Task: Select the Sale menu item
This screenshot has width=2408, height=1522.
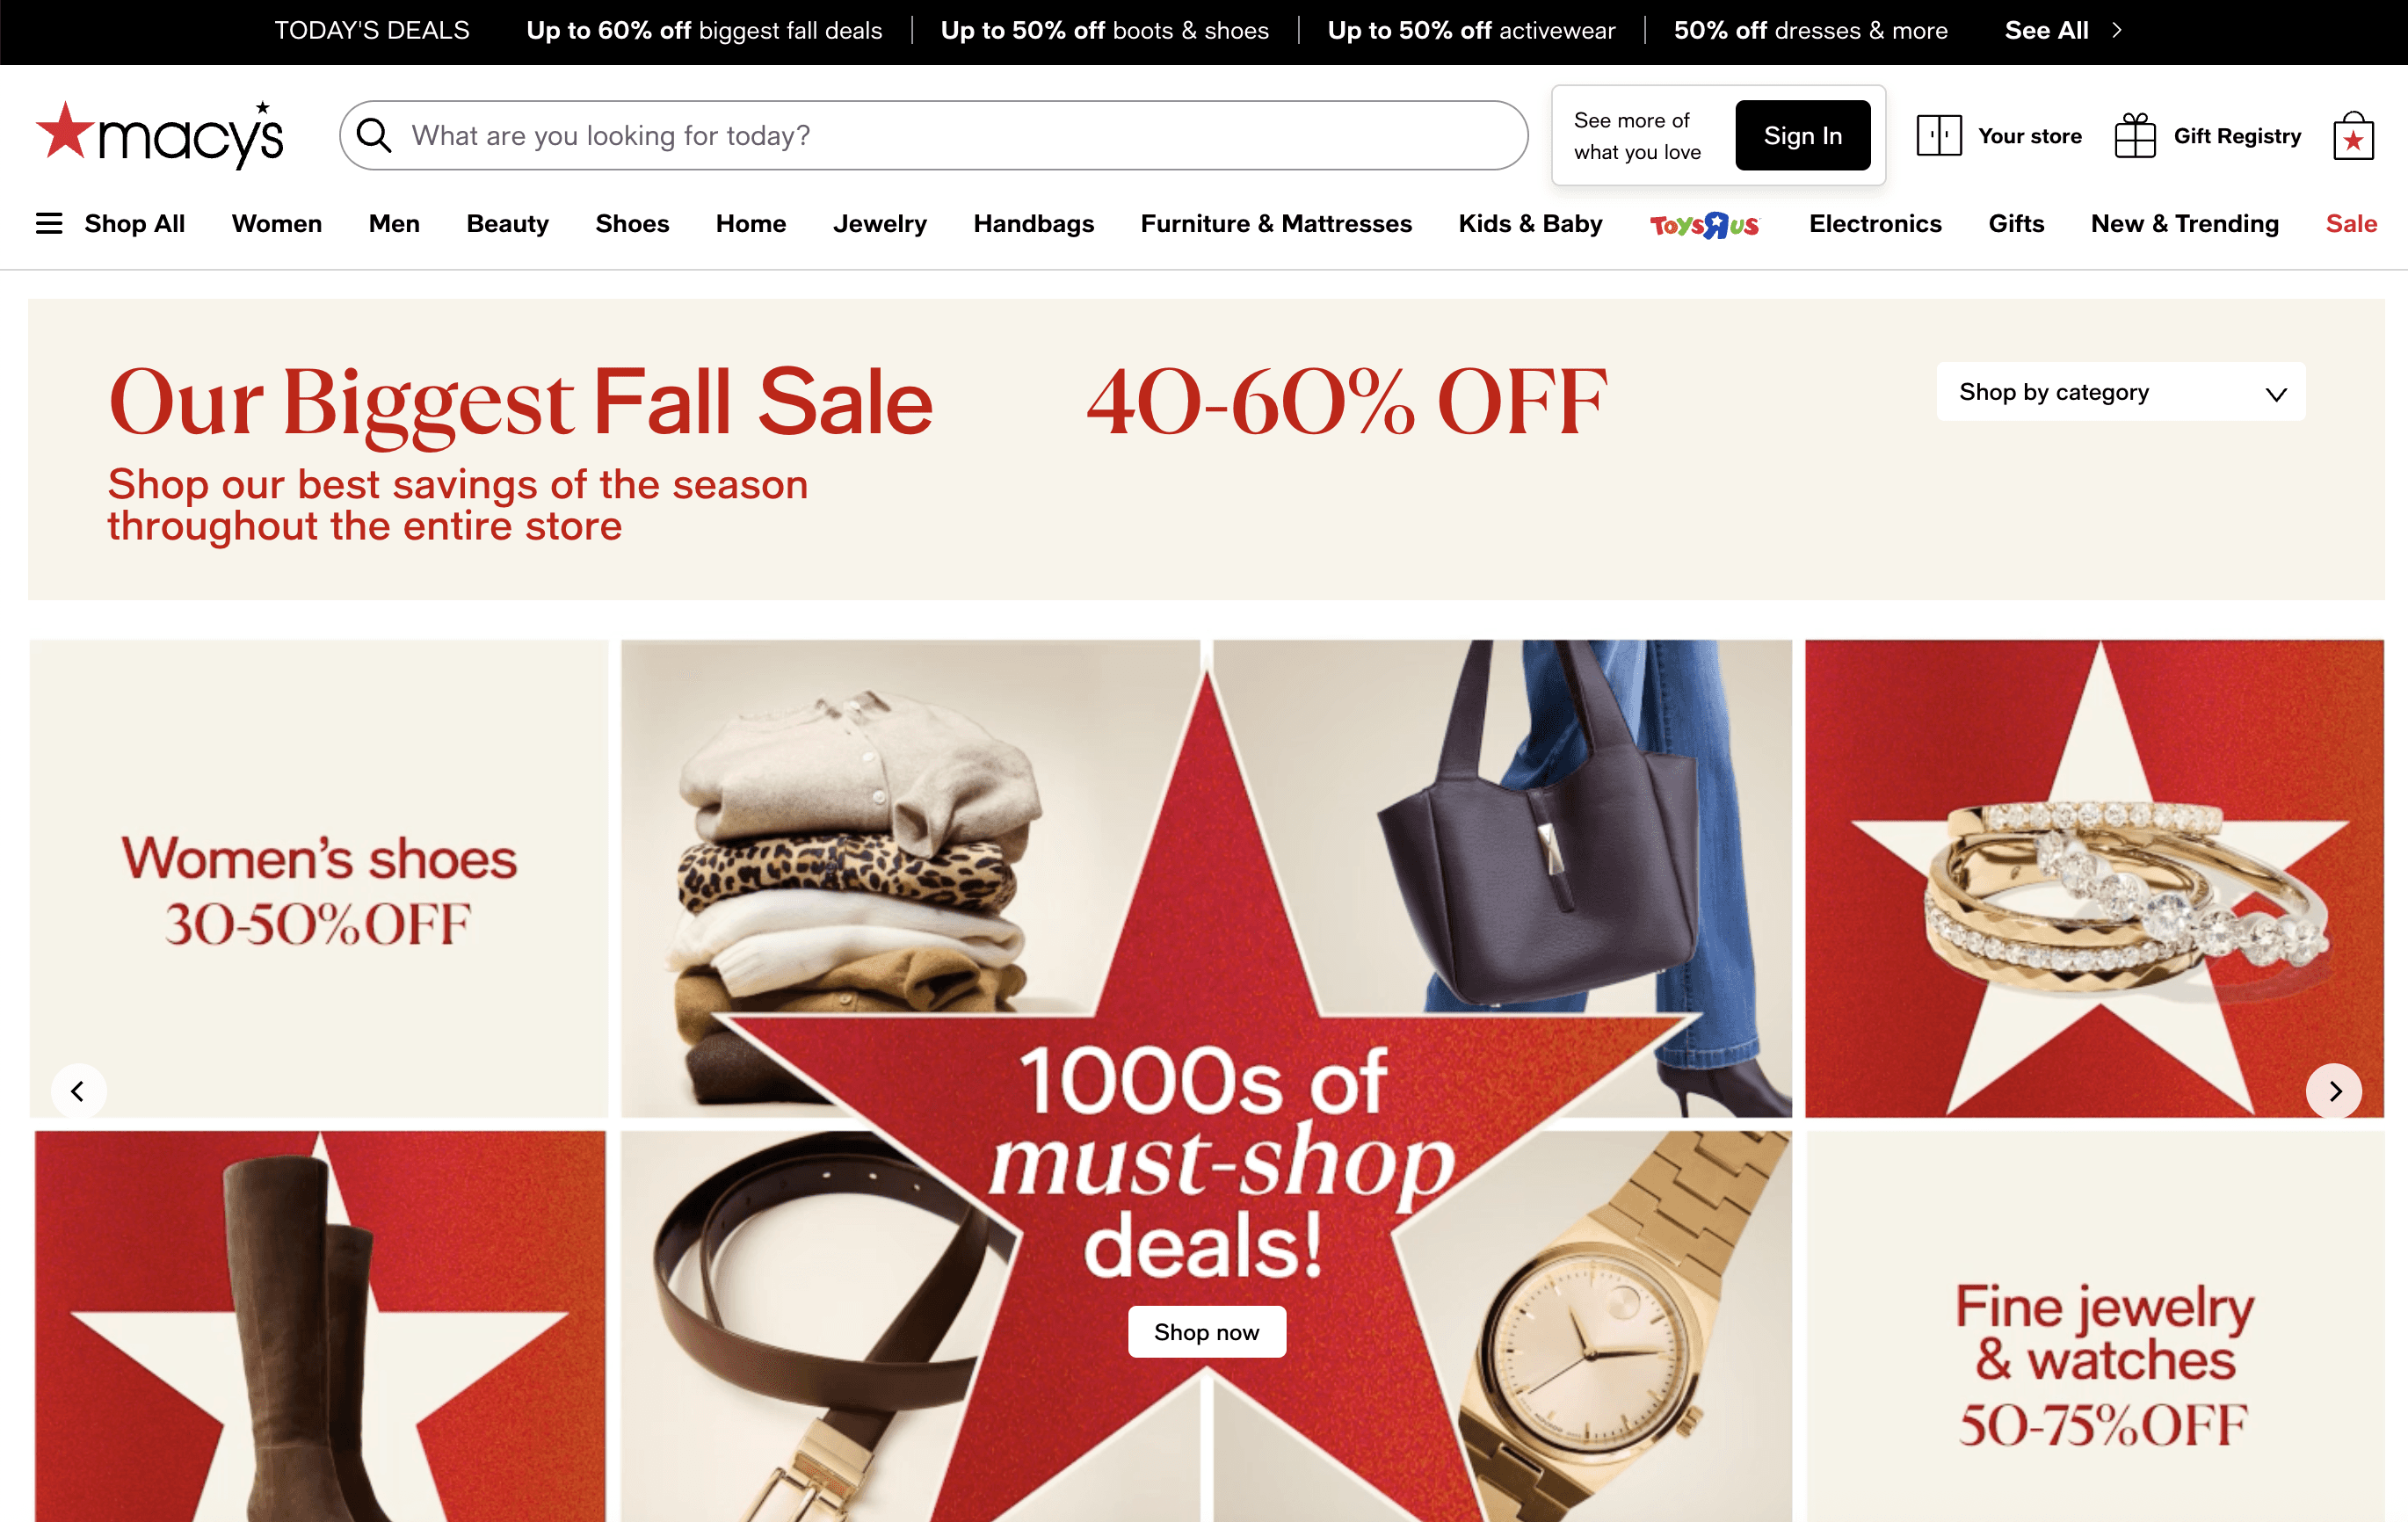Action: 2351,223
